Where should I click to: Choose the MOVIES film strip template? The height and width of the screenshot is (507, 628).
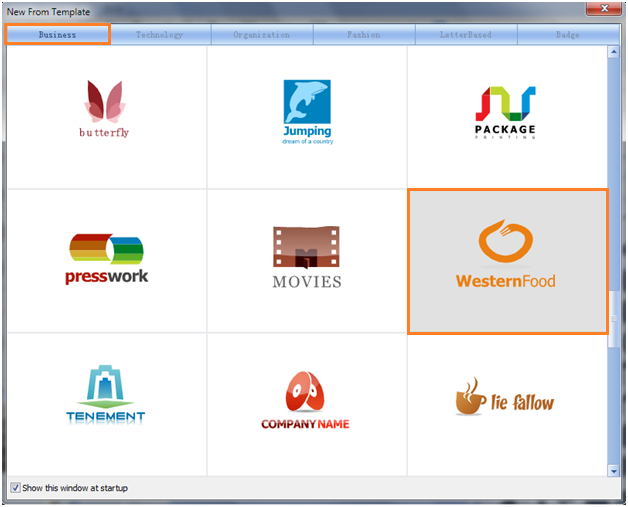307,261
